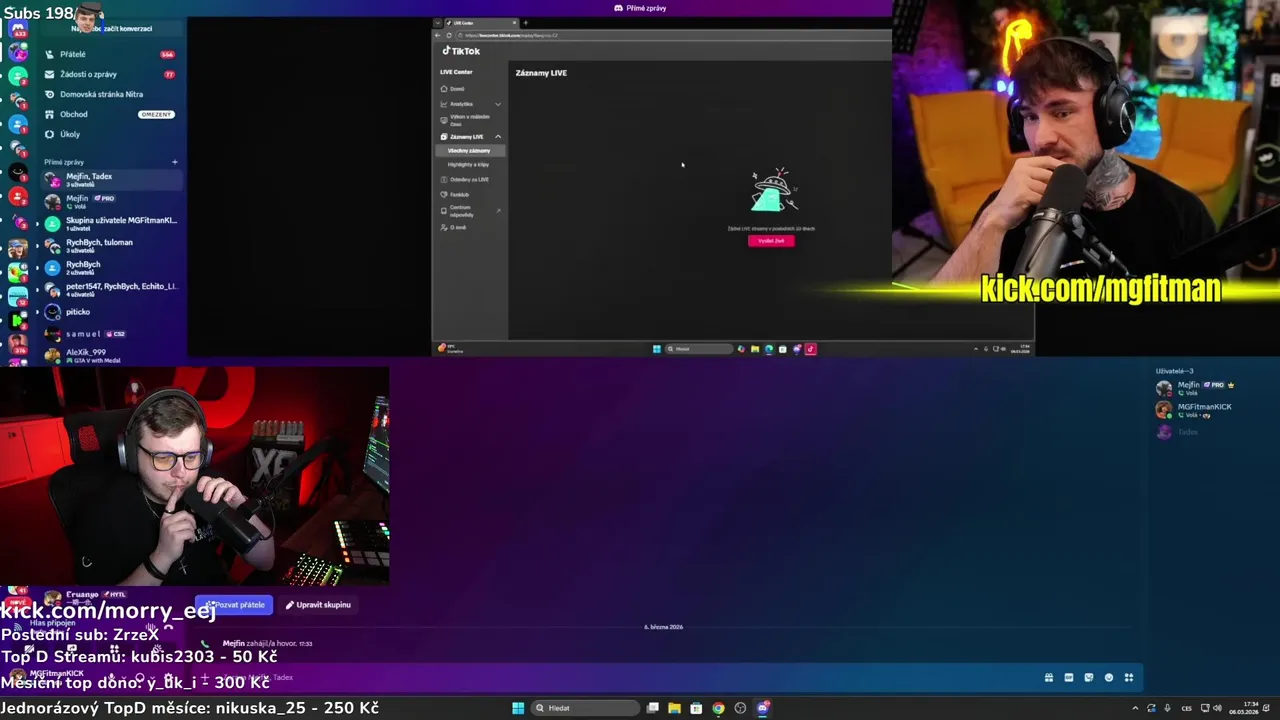The height and width of the screenshot is (720, 1280).
Task: Open File Explorer from taskbar
Action: [x=674, y=708]
